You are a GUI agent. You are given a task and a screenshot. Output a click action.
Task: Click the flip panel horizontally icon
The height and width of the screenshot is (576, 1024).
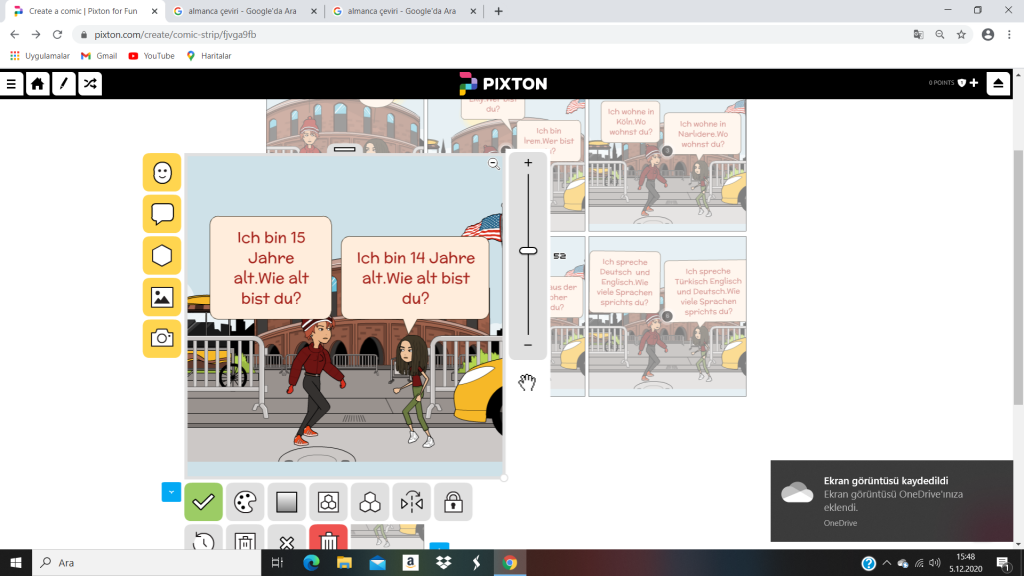point(411,502)
